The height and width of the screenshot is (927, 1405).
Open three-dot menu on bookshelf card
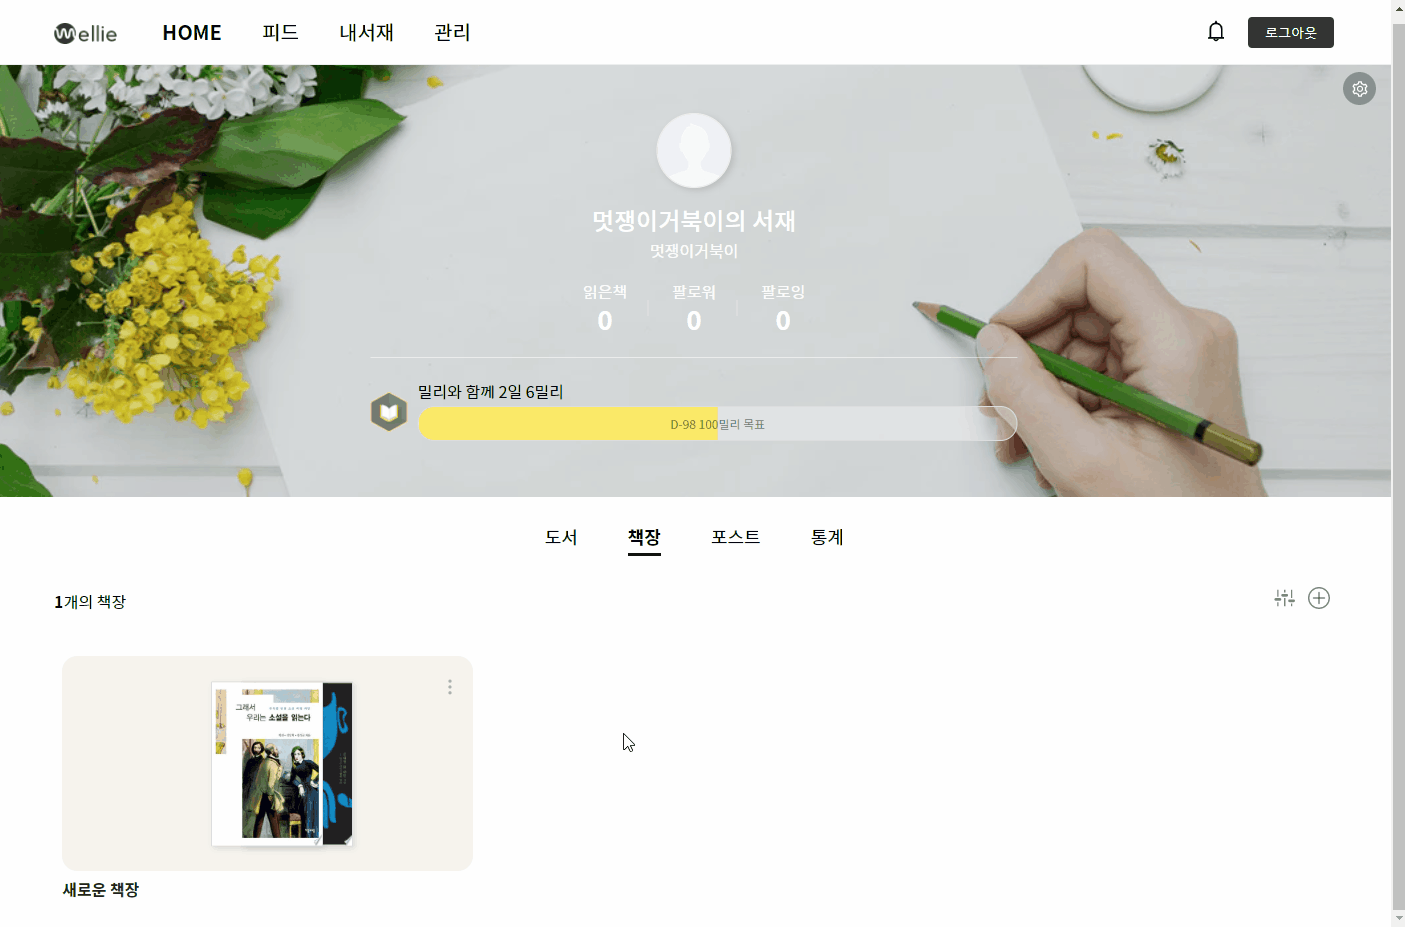tap(450, 687)
